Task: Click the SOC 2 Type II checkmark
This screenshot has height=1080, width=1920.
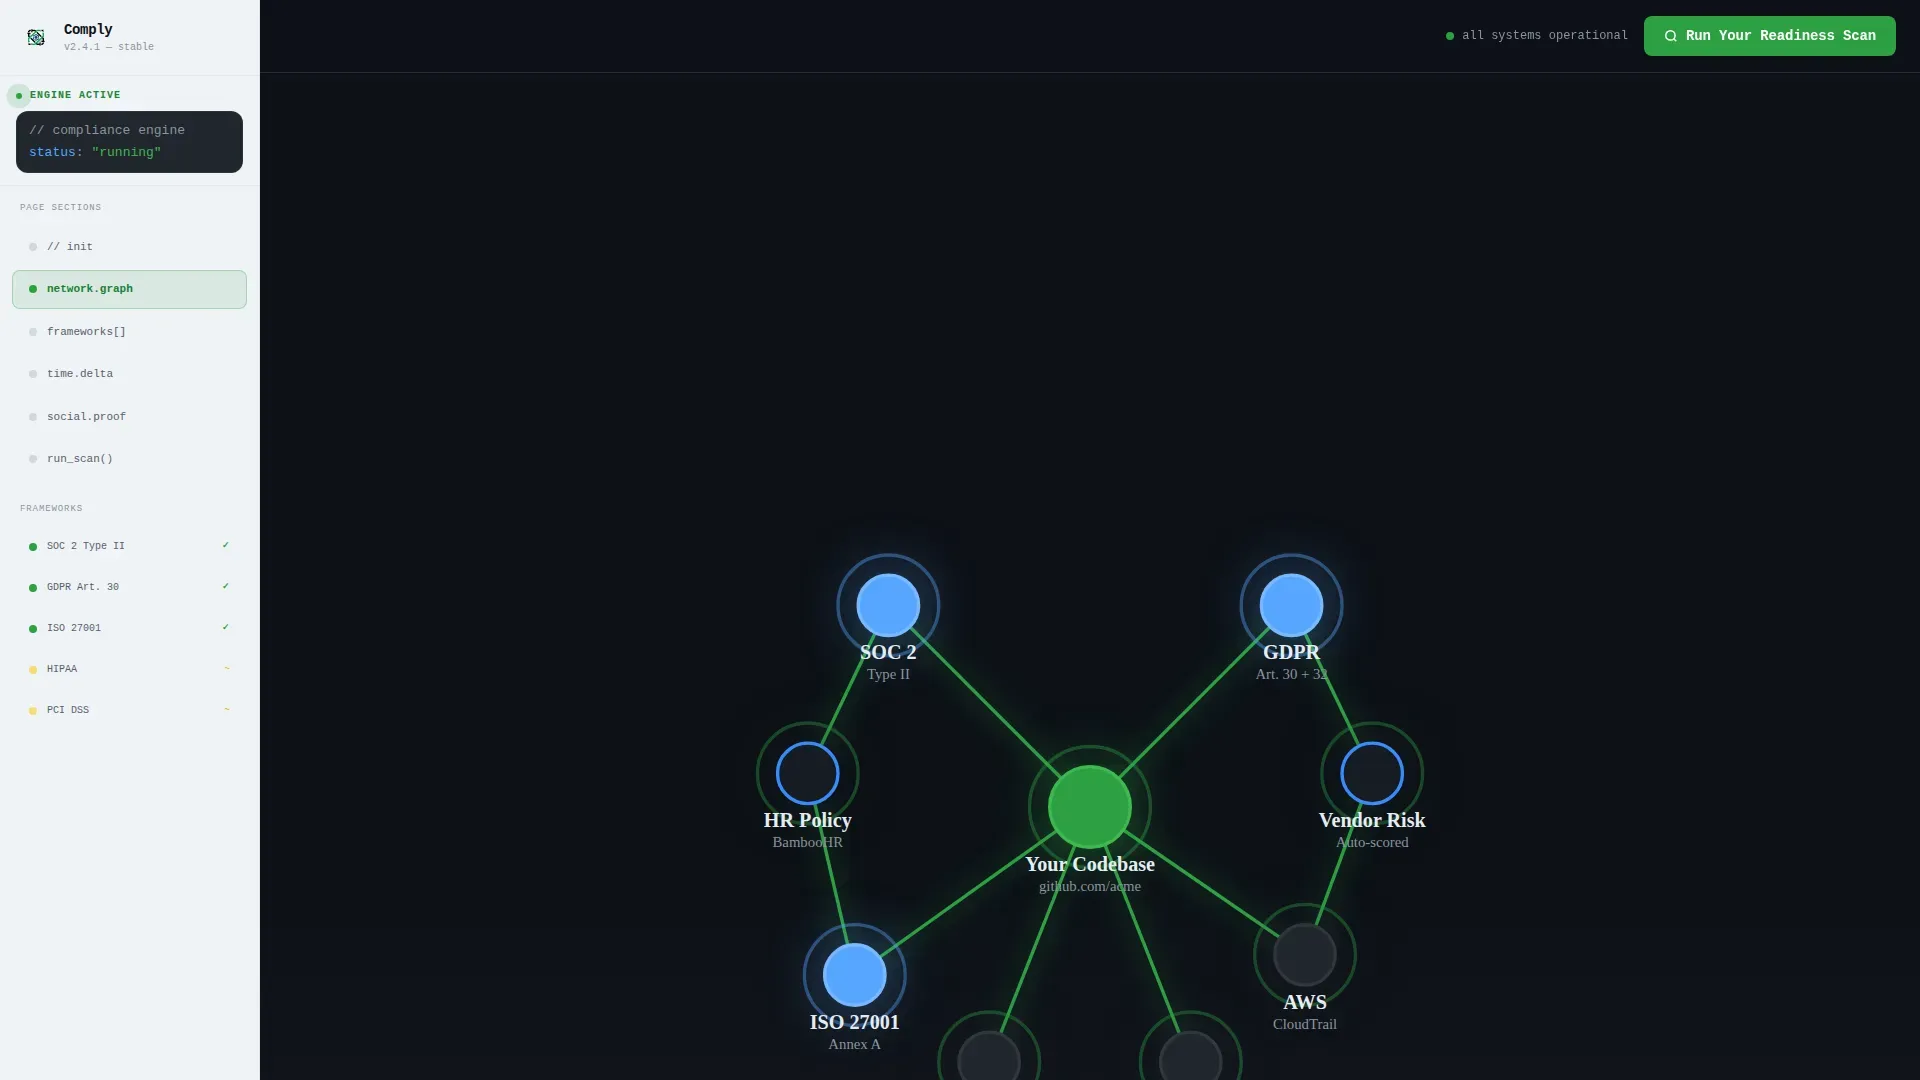Action: [226, 545]
